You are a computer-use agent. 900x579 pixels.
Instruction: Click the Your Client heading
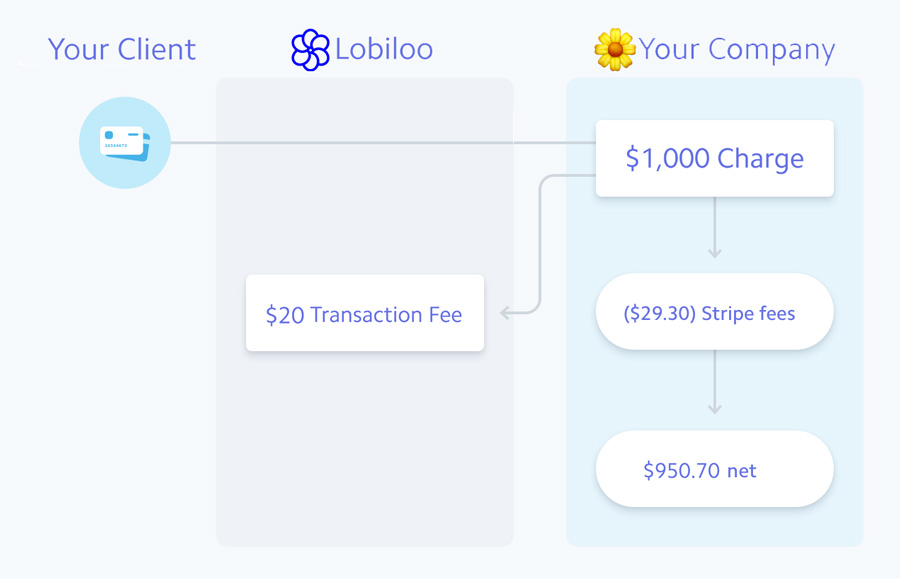click(x=122, y=49)
